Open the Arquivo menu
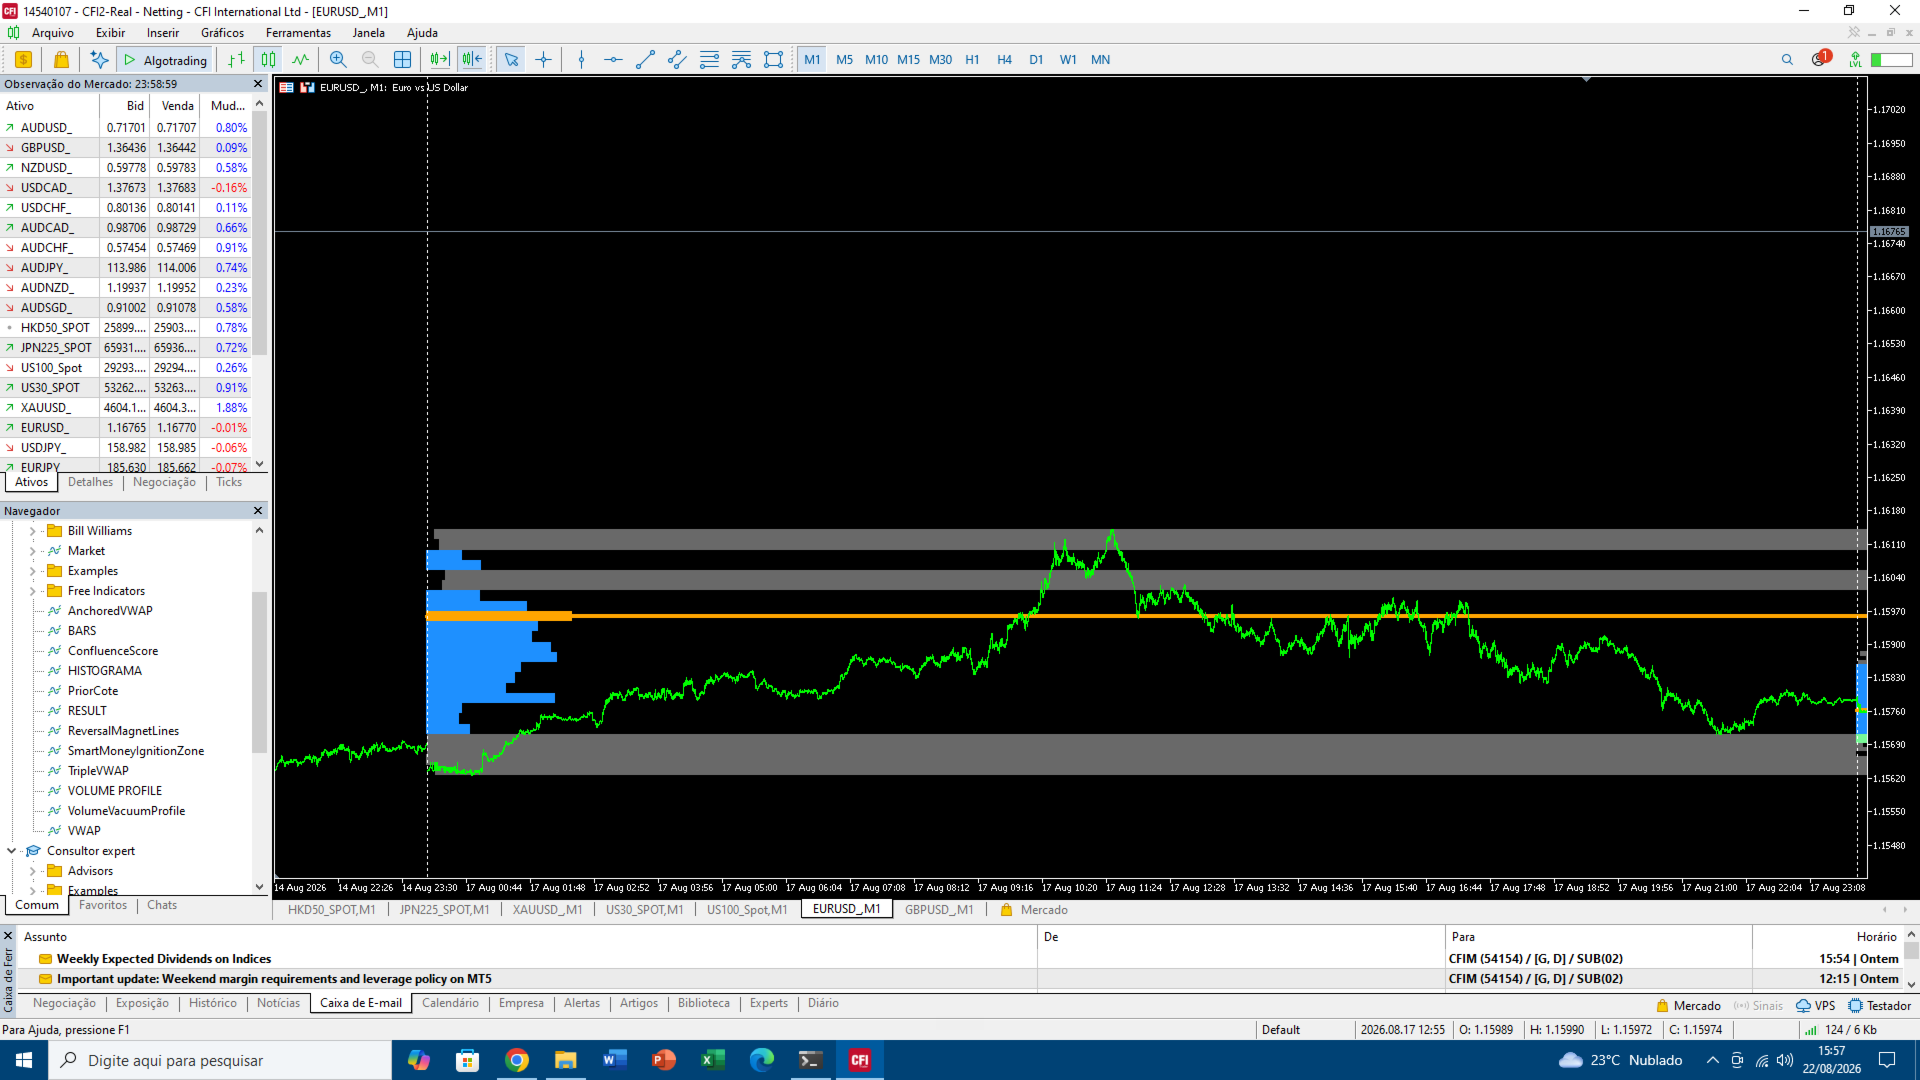 [x=53, y=33]
